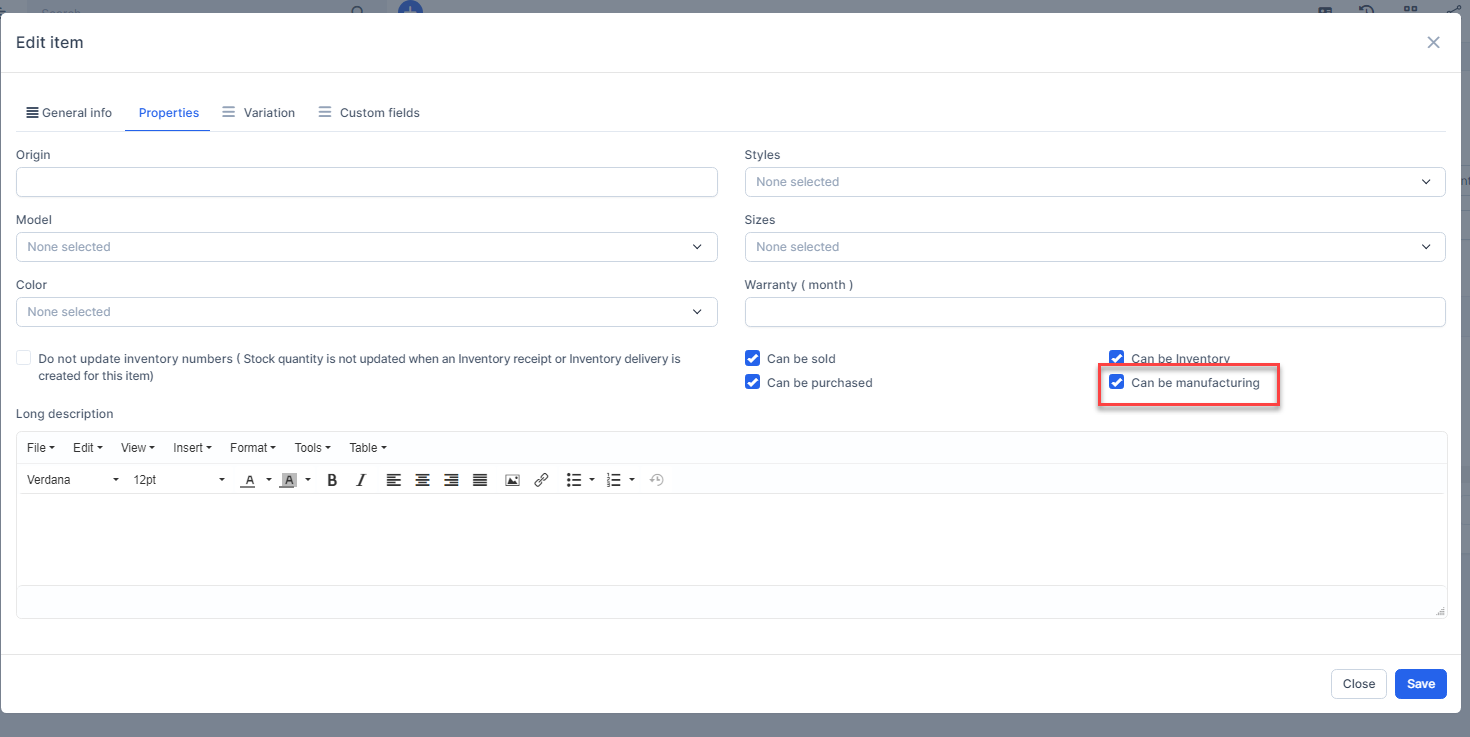This screenshot has width=1470, height=737.
Task: Expand the Styles dropdown list
Action: 1094,182
